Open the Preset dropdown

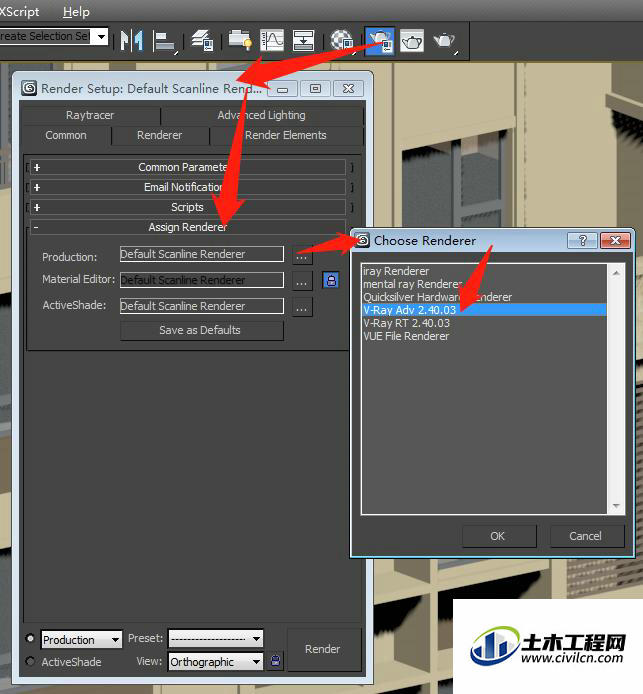[216, 639]
